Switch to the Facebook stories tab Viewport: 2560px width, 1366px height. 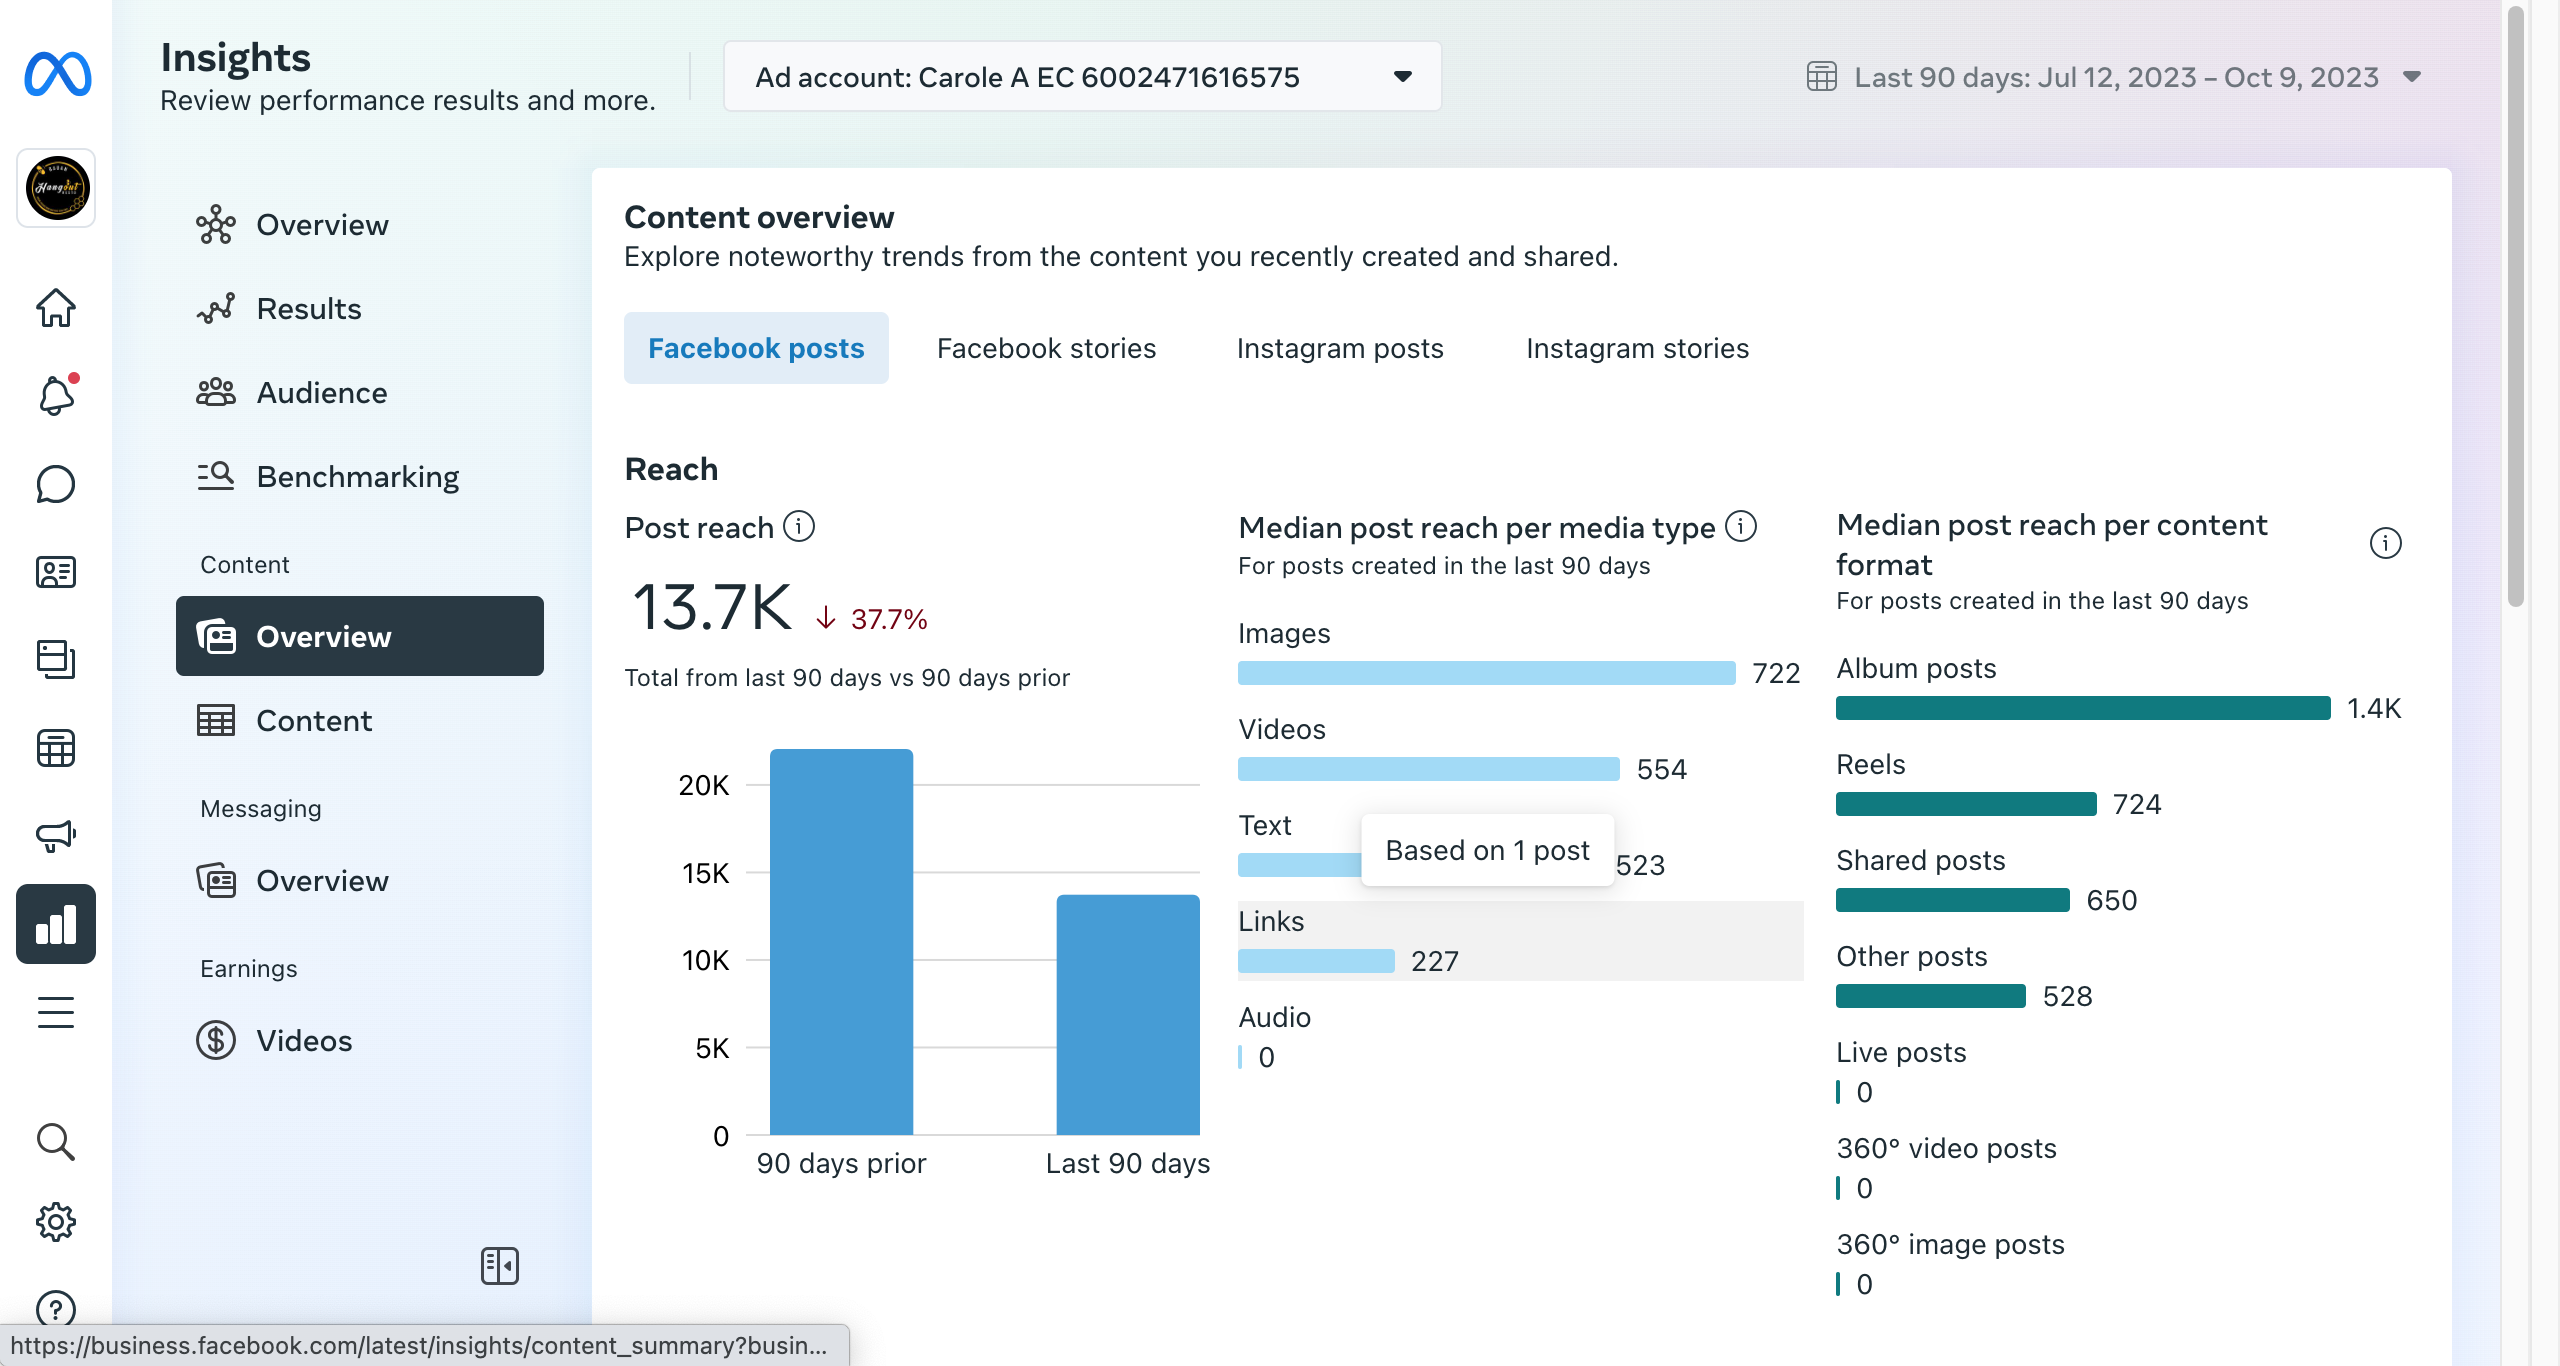pyautogui.click(x=1046, y=348)
